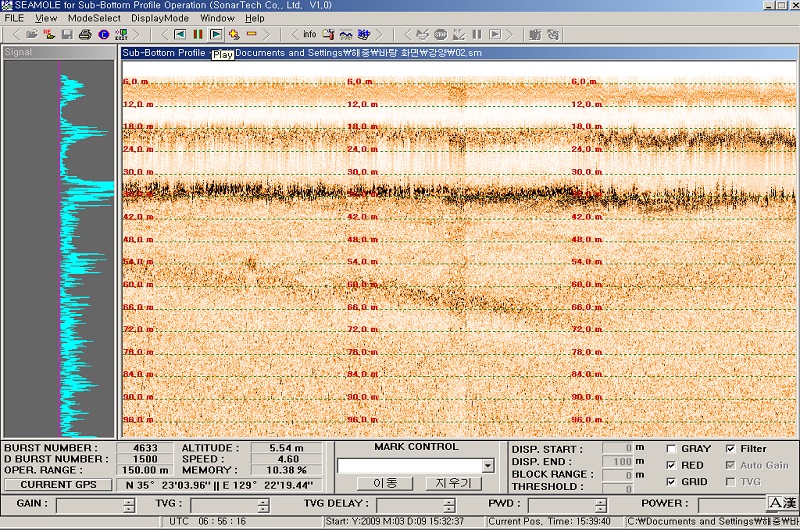Open the Window menu
The width and height of the screenshot is (800, 530).
point(217,18)
